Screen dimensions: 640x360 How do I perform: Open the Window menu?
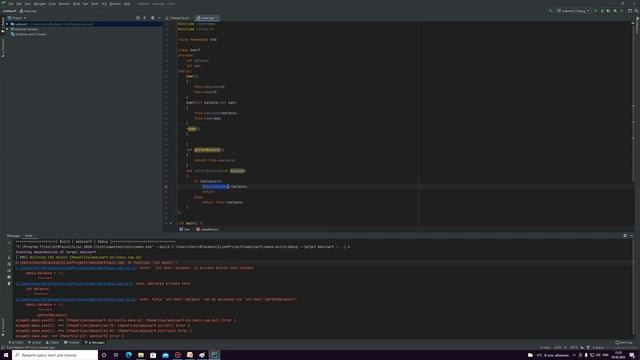click(115, 4)
